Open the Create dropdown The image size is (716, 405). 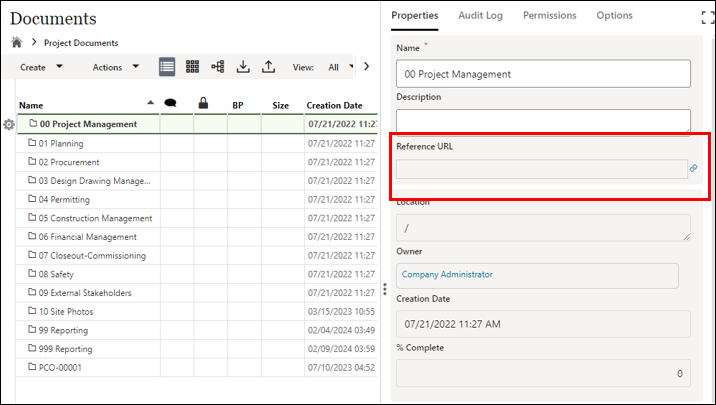(41, 67)
